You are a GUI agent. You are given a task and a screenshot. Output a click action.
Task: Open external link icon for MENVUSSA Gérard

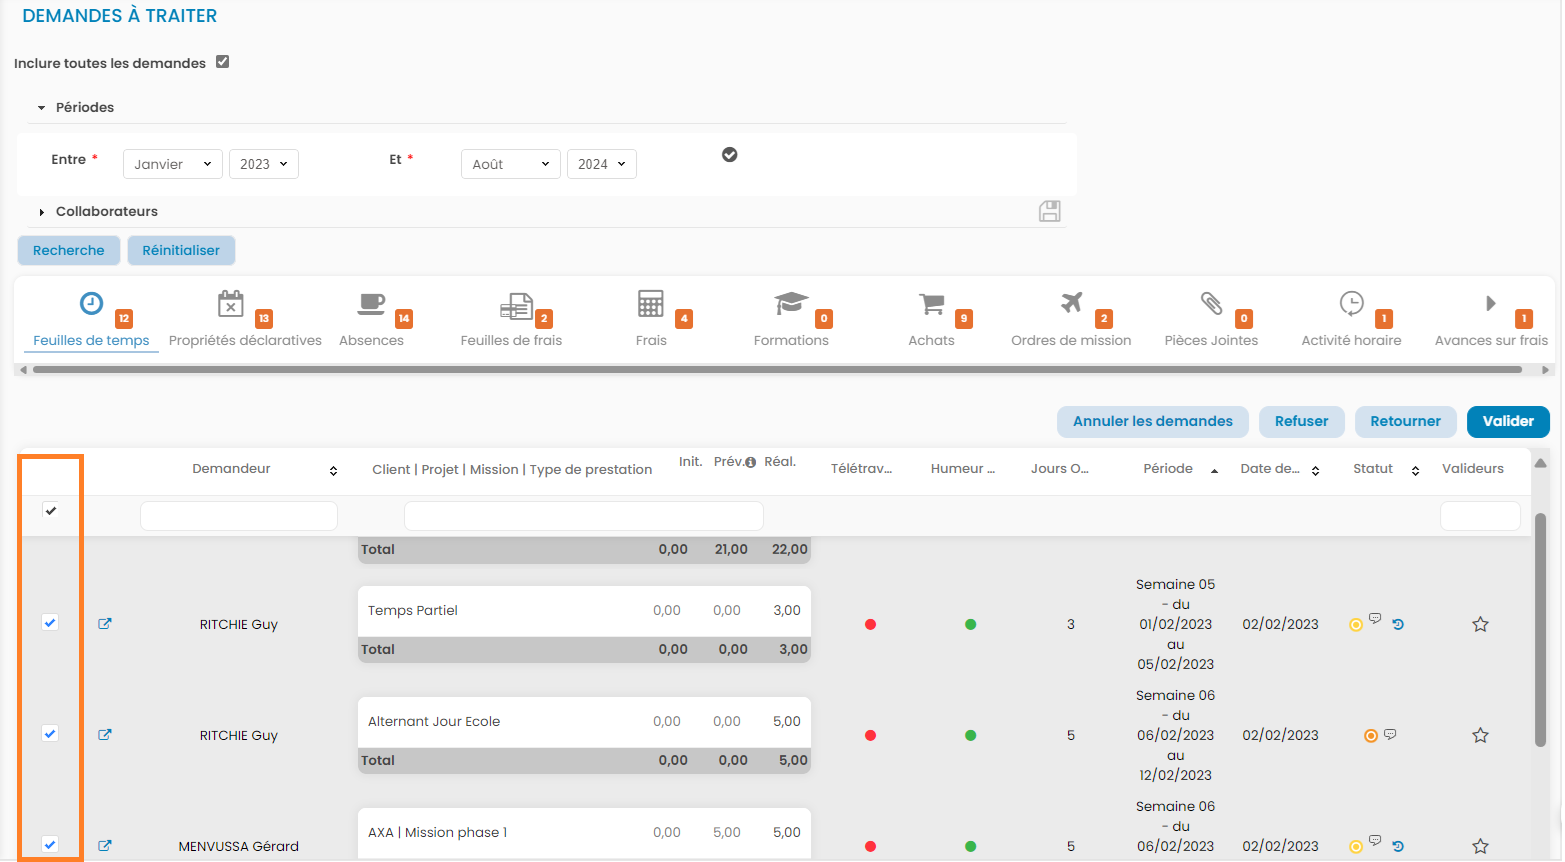point(105,846)
